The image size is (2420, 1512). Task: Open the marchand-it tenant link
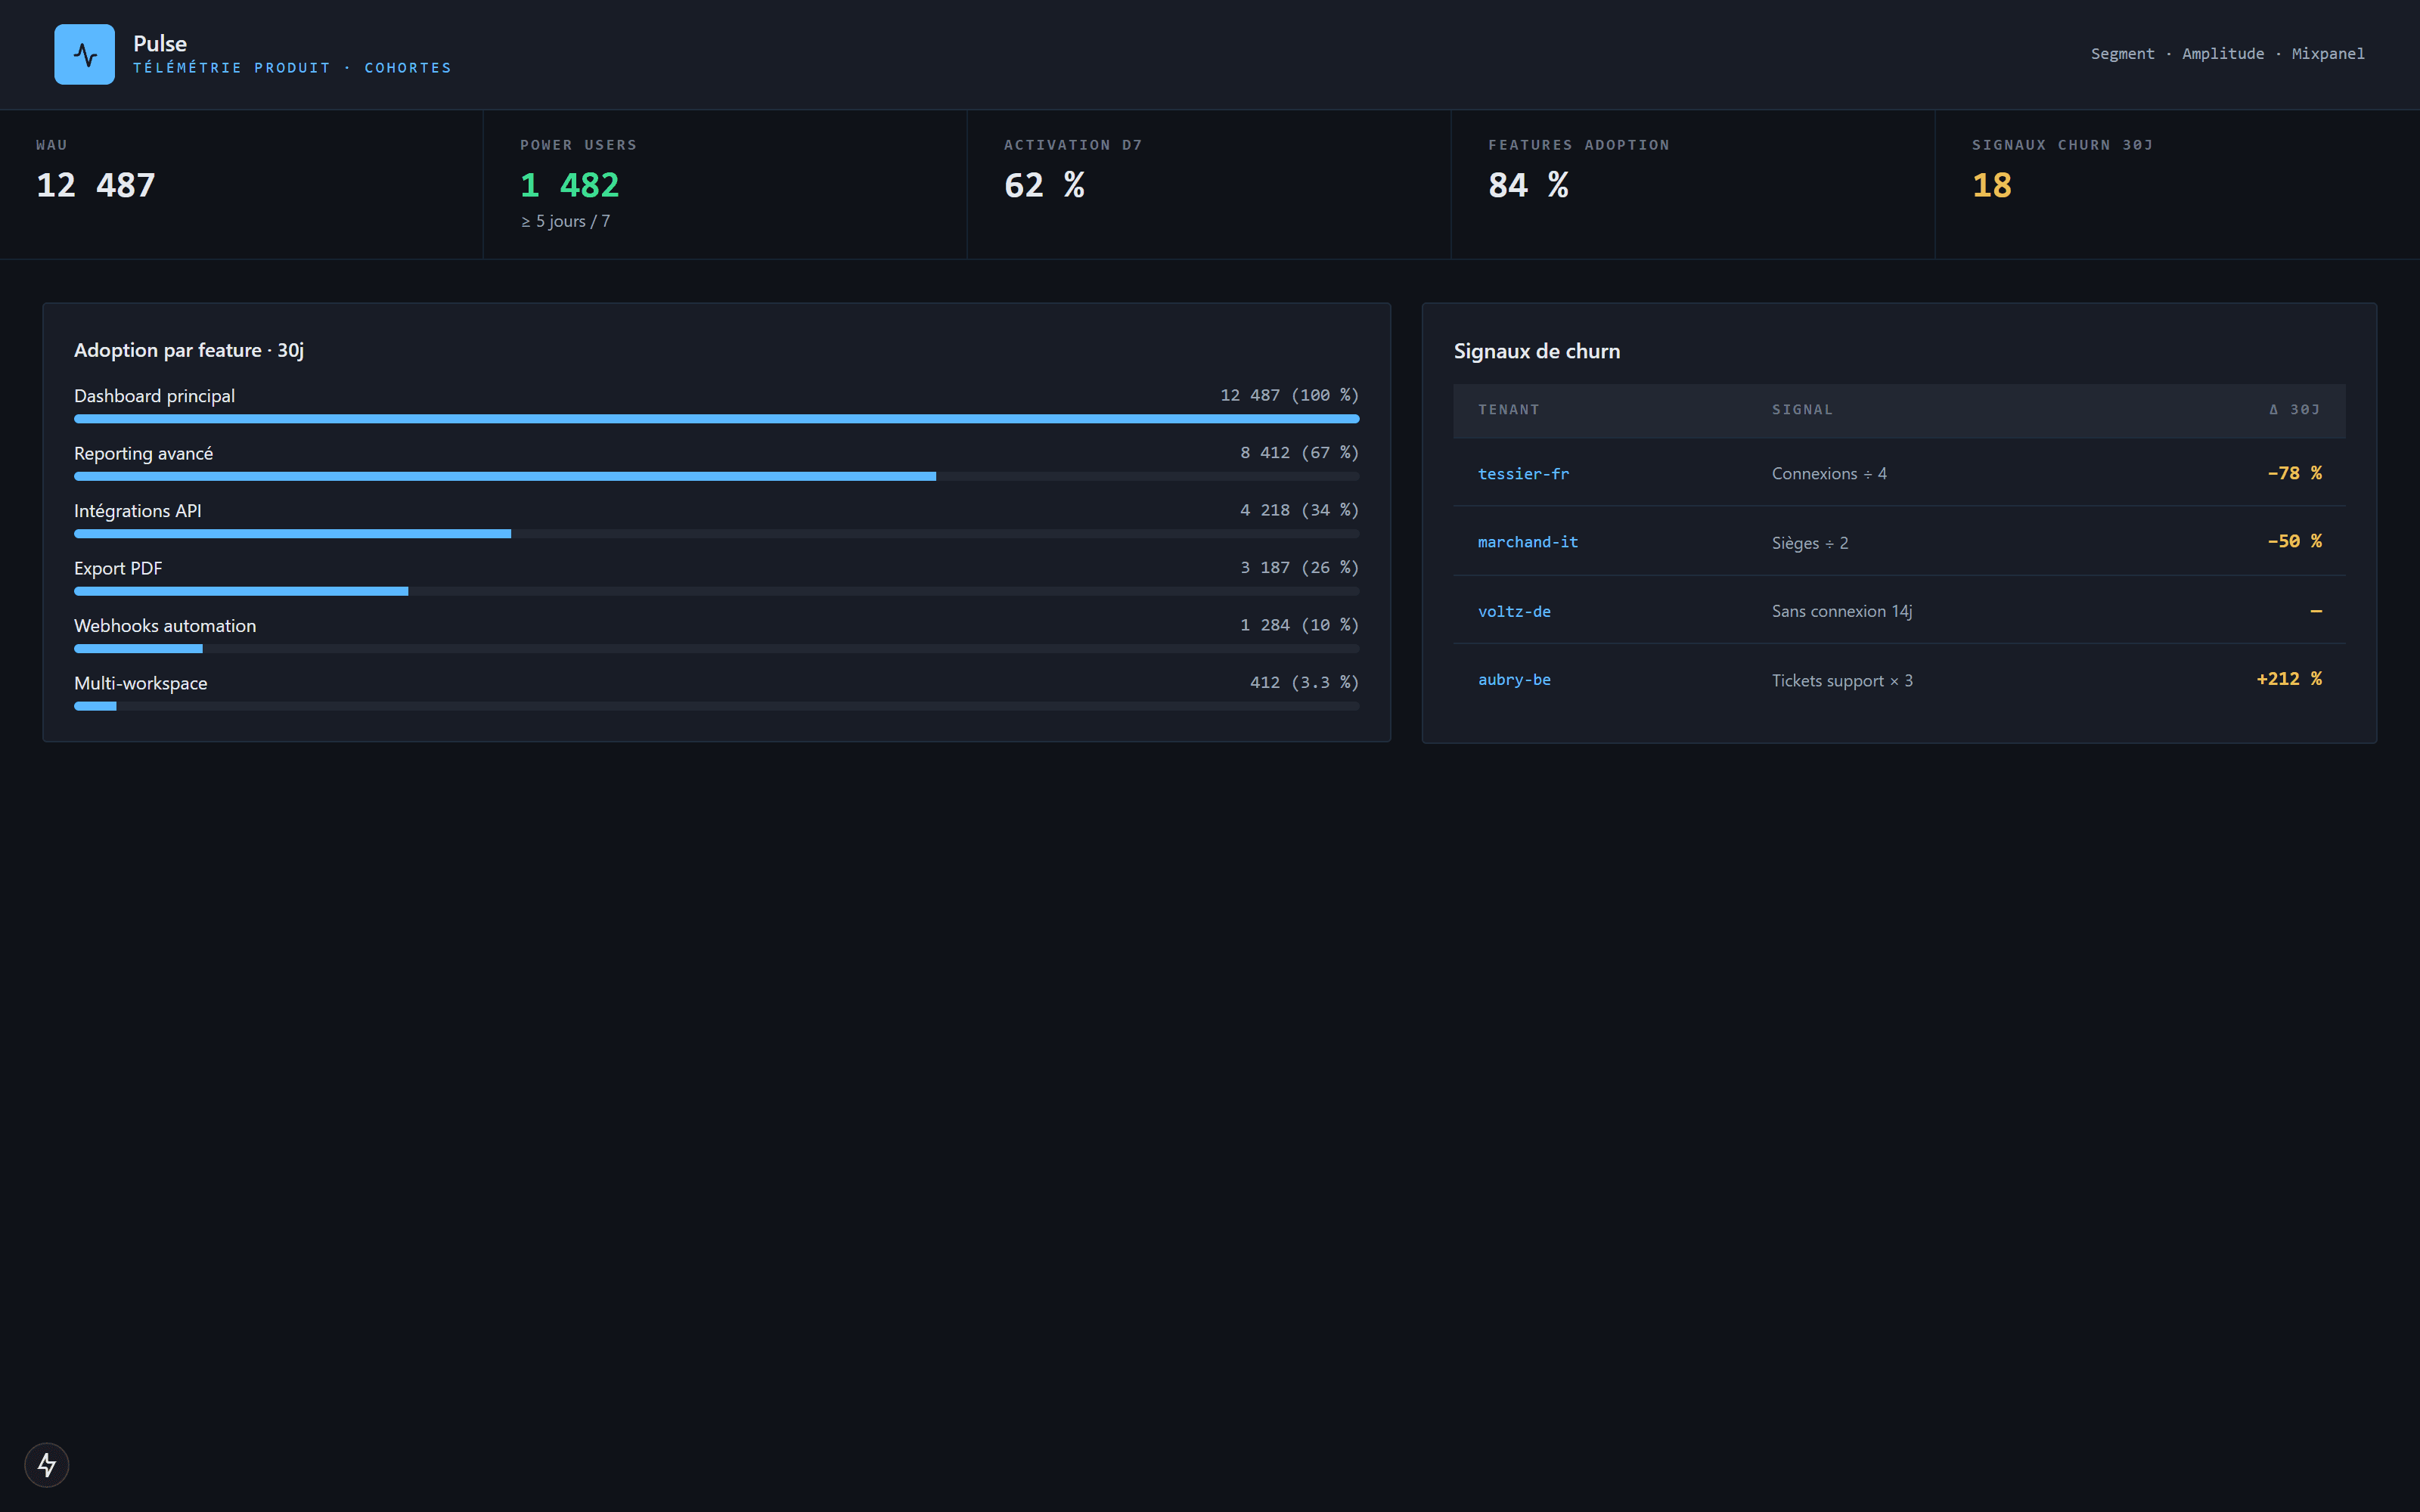[1527, 542]
